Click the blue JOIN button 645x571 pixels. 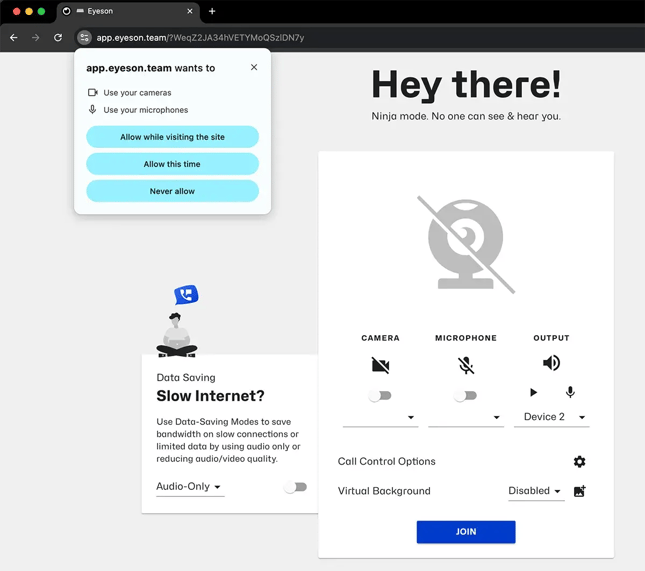(x=466, y=532)
